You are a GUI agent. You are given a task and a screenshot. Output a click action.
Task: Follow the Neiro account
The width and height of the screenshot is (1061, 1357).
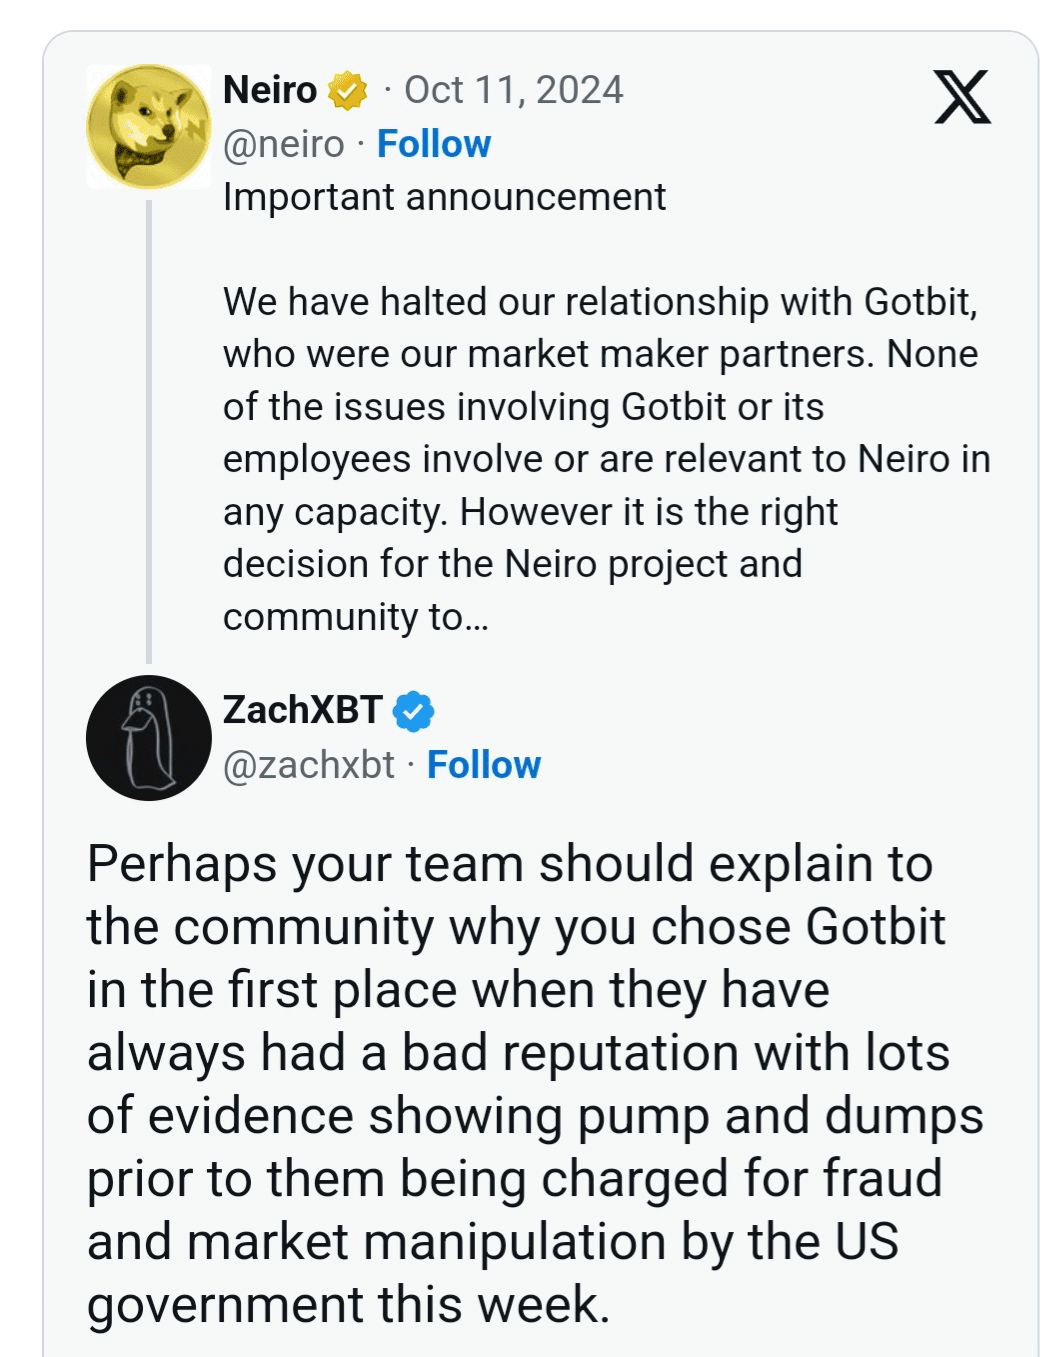[x=433, y=144]
